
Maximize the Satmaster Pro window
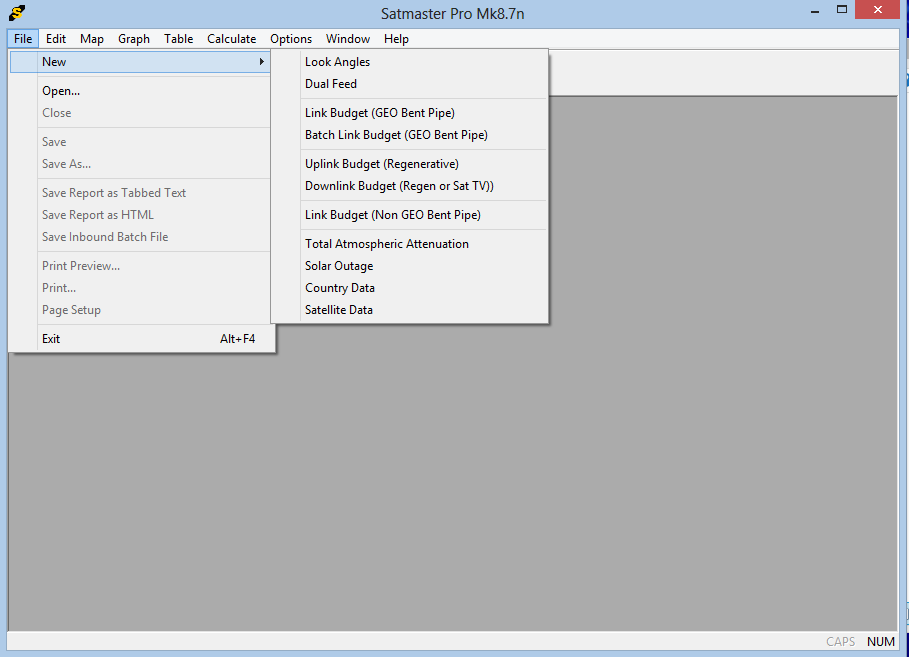click(x=842, y=10)
